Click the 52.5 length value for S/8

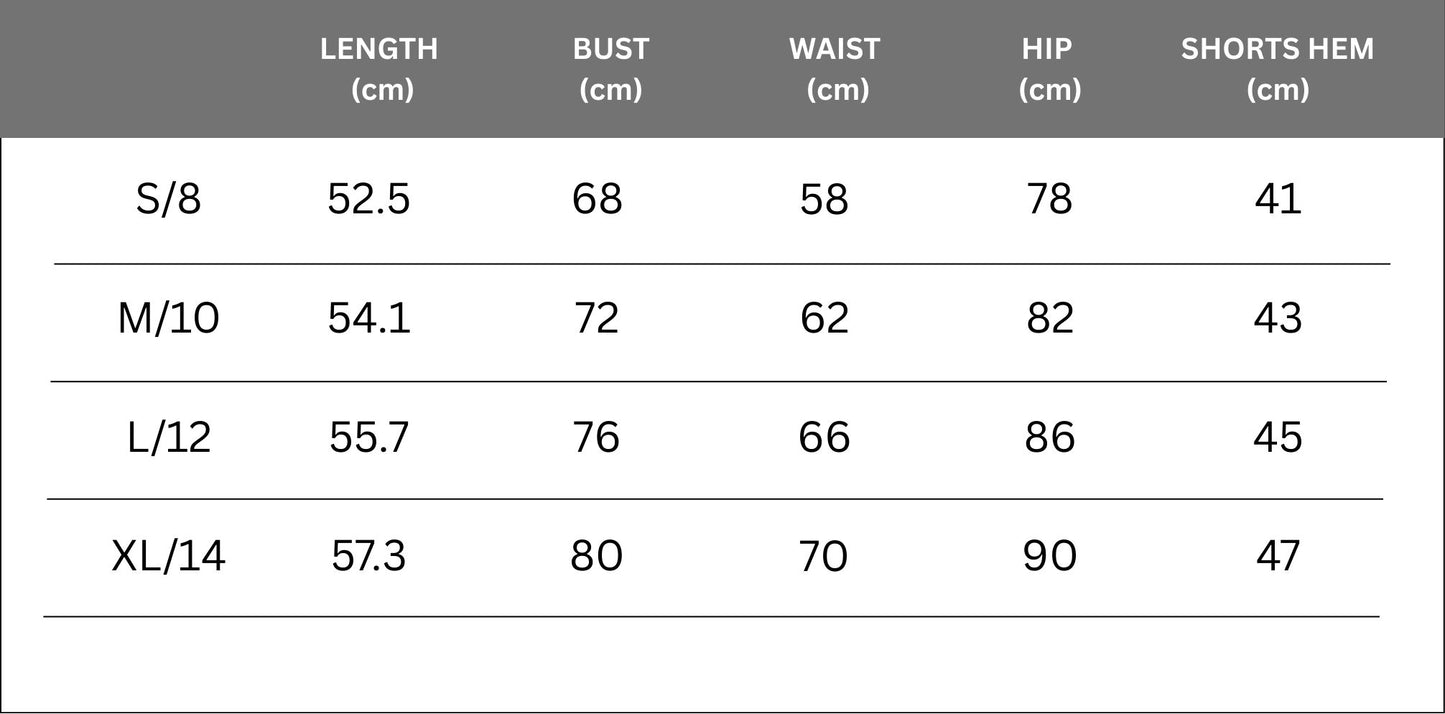coord(369,199)
